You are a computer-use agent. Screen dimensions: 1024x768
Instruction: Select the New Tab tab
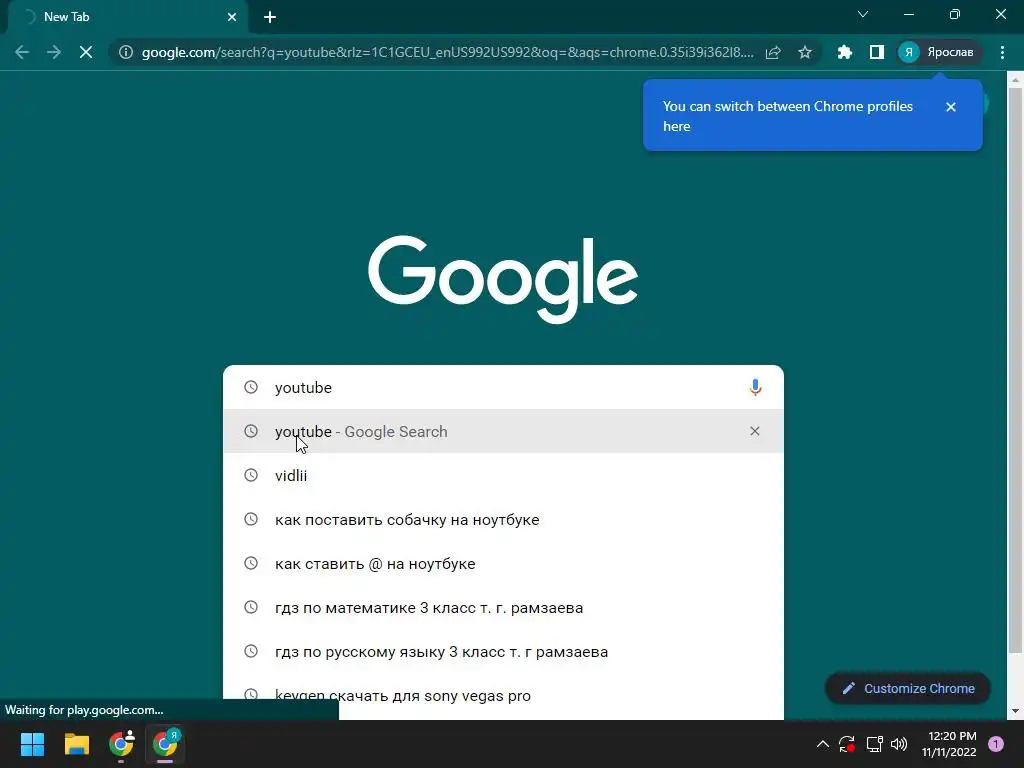tap(127, 17)
